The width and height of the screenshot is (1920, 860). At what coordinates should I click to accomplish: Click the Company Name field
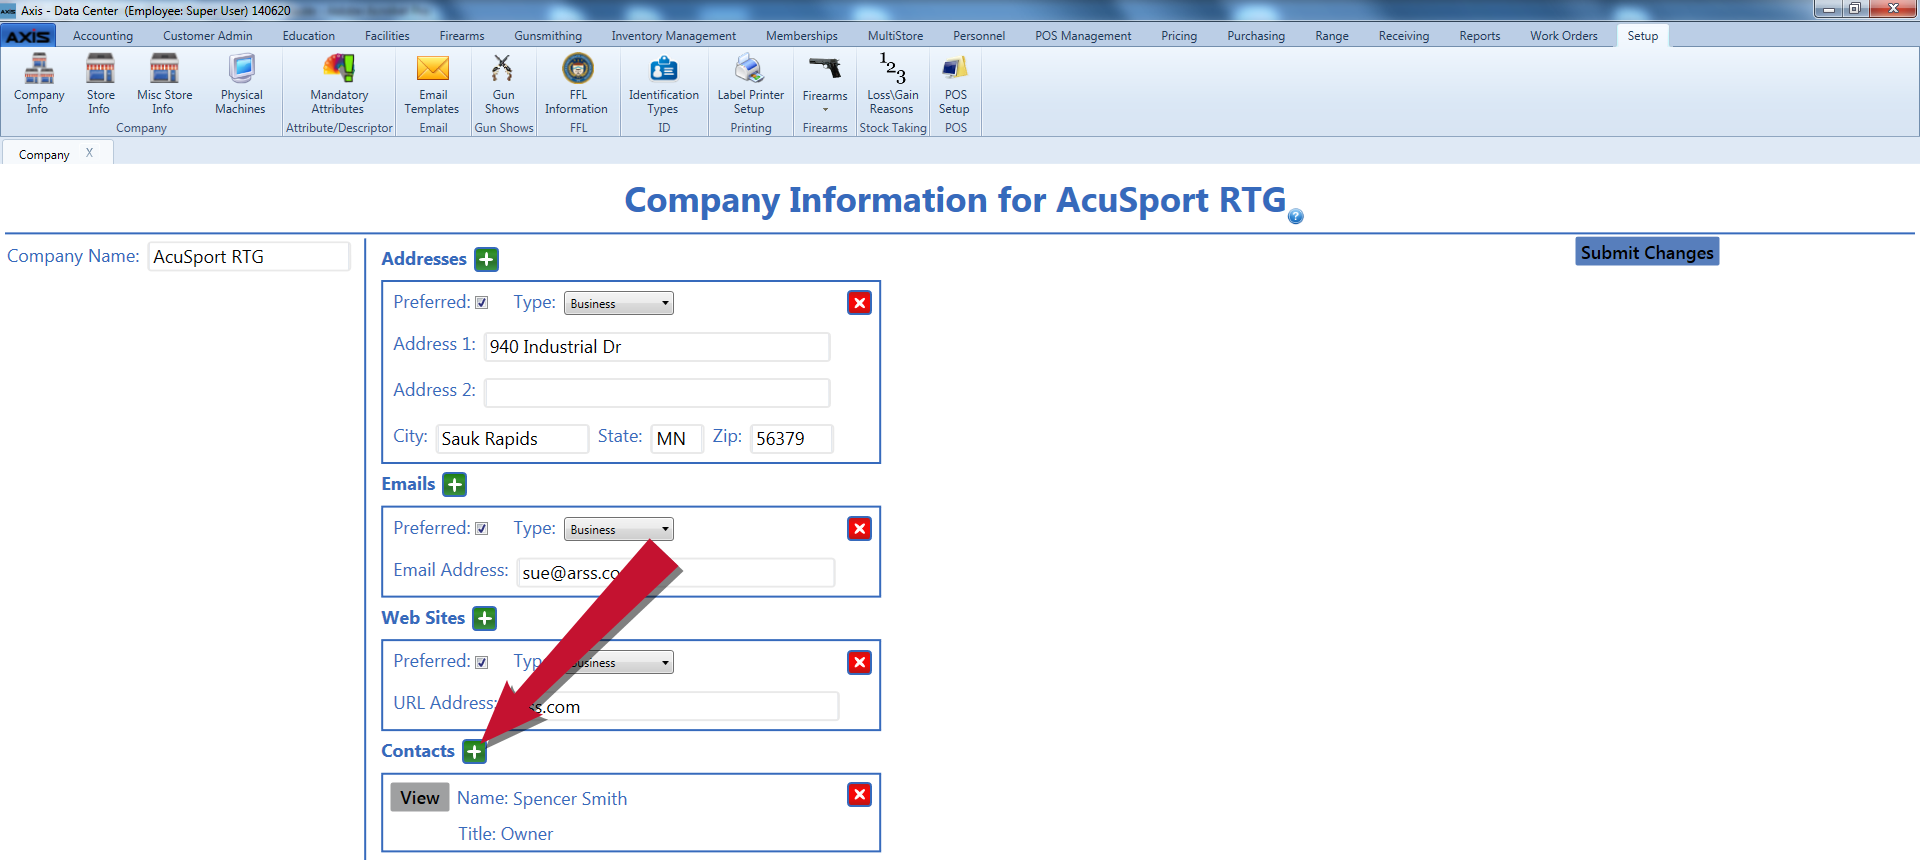click(249, 257)
